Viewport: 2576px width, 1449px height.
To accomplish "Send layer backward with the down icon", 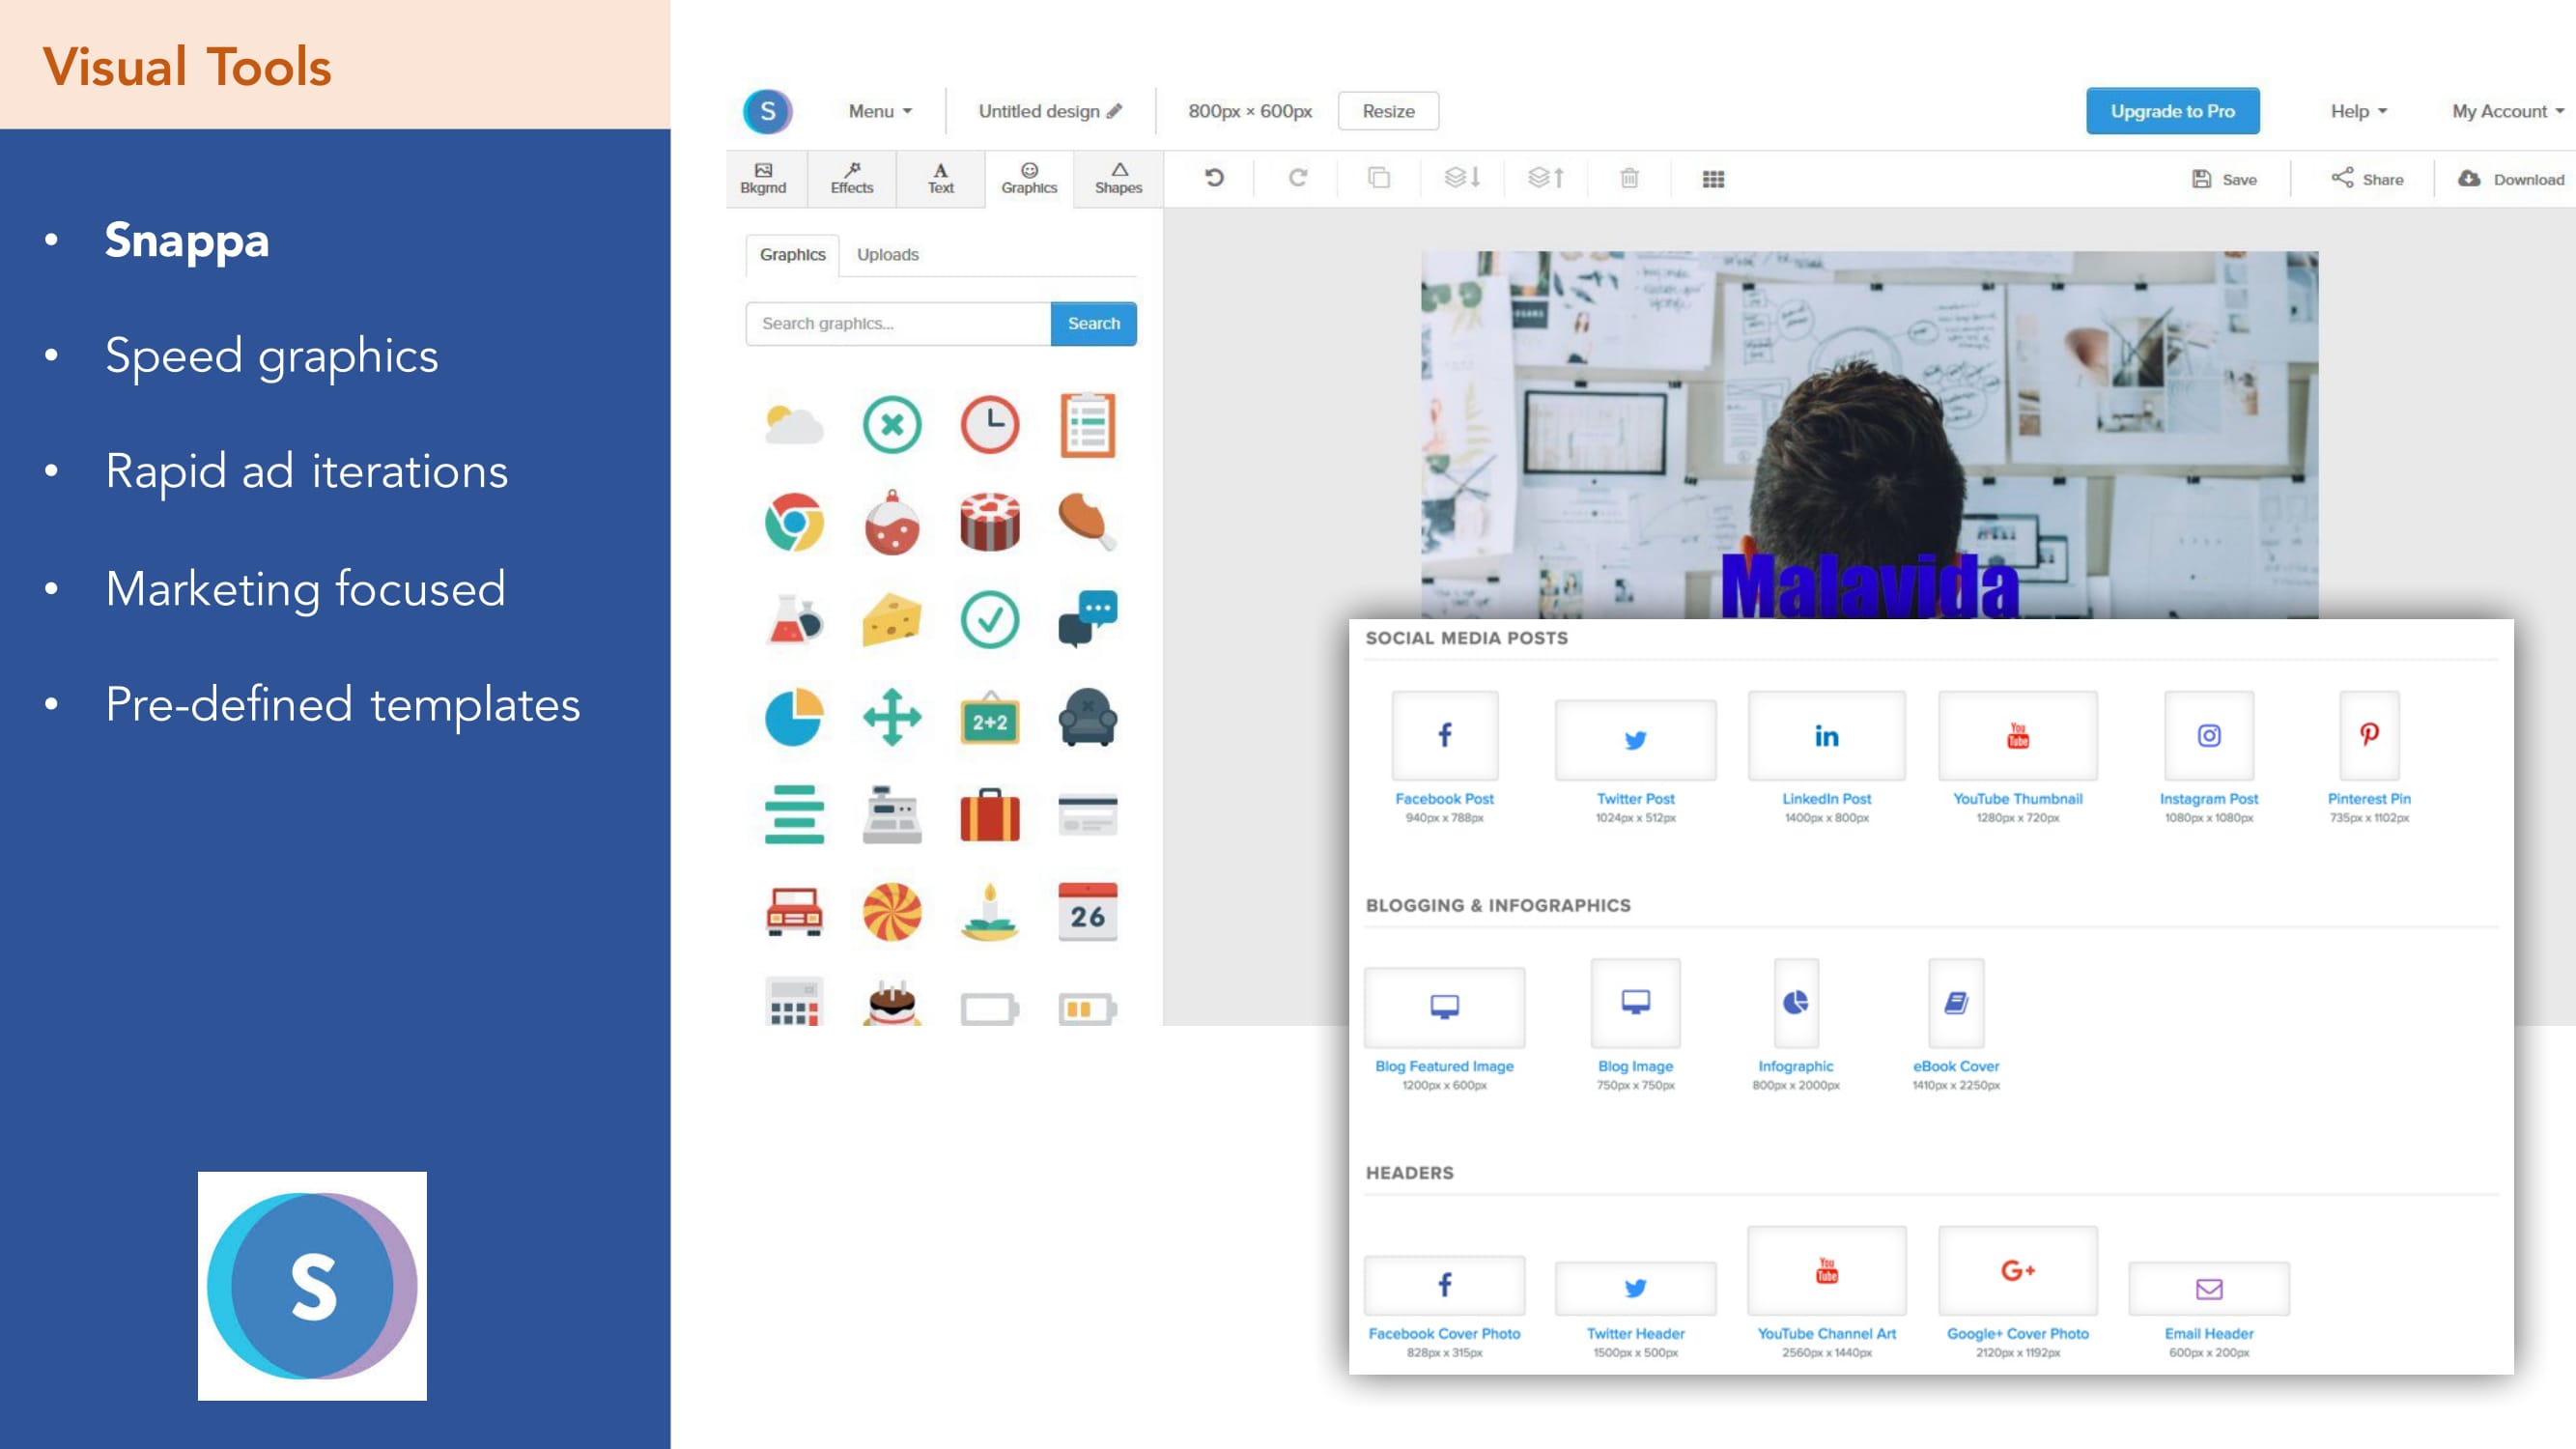I will (1462, 178).
